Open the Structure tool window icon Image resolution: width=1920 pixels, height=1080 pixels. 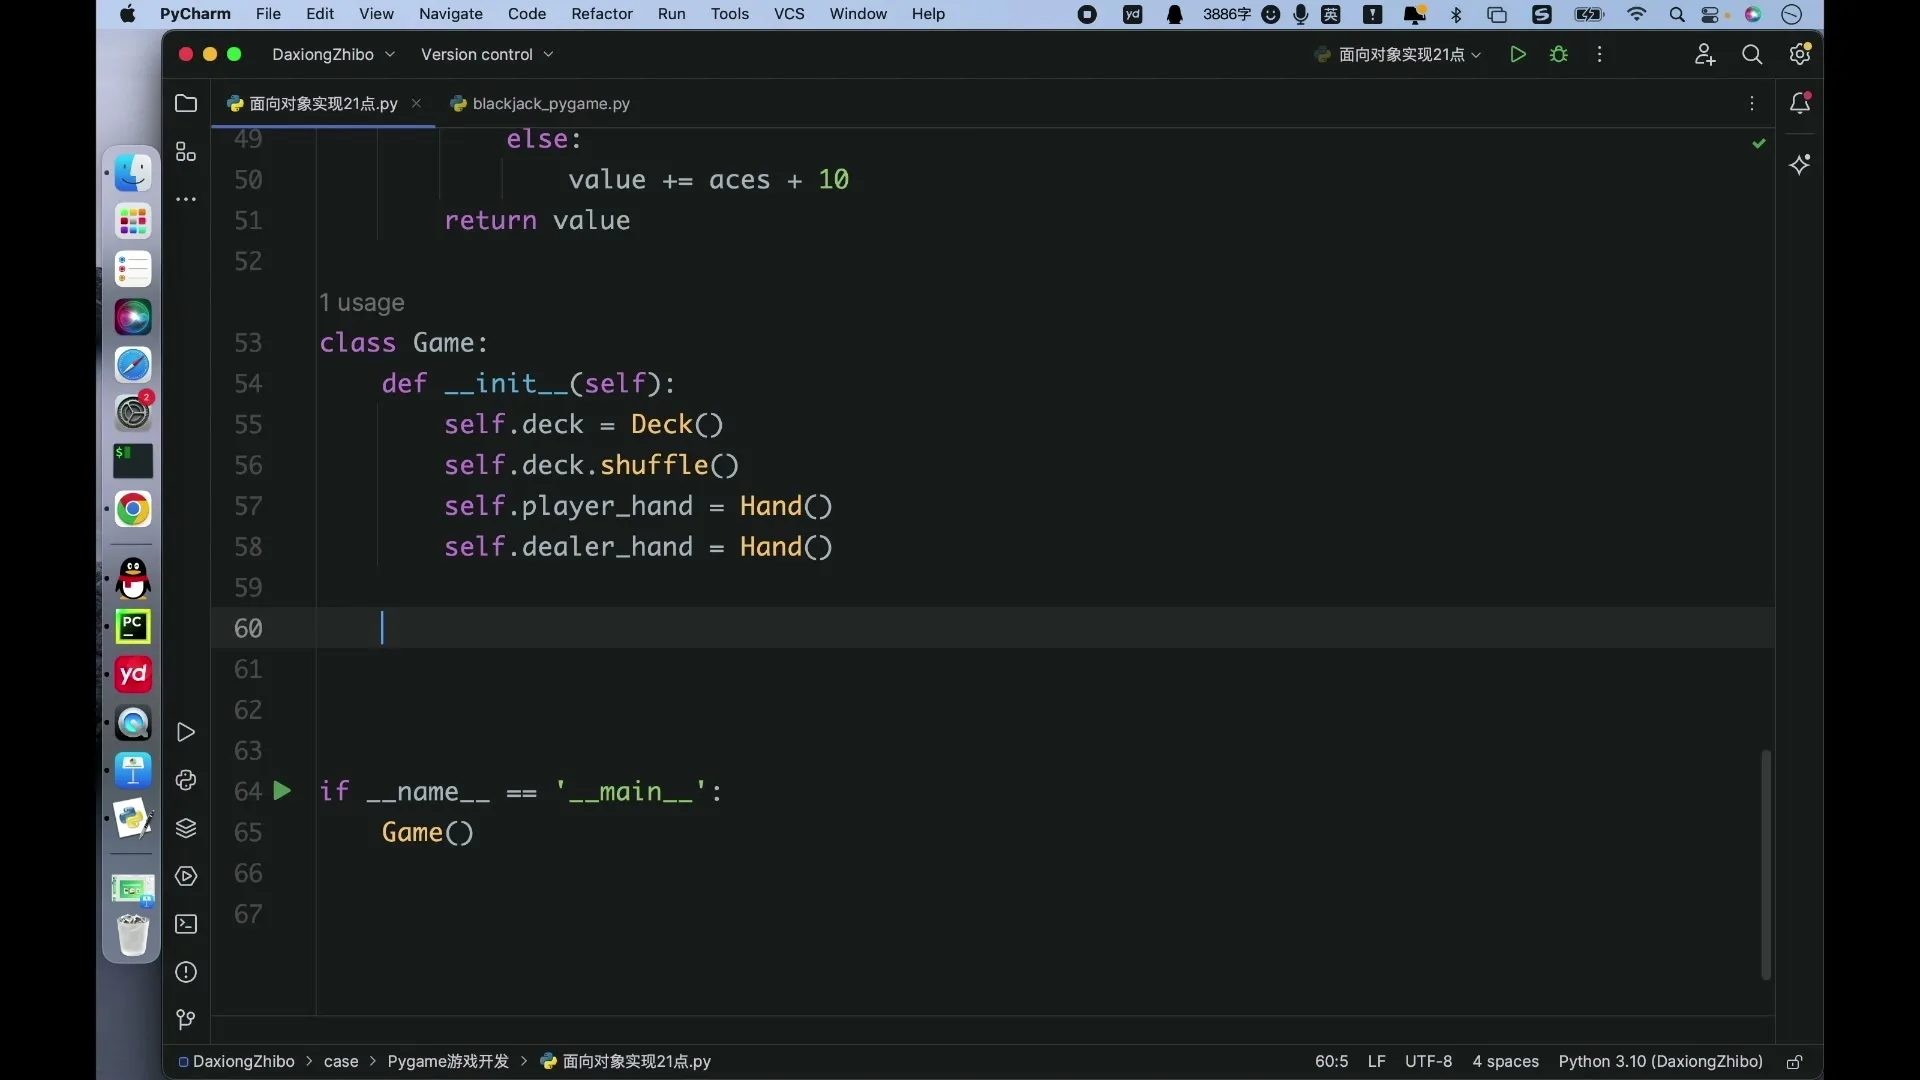click(186, 151)
